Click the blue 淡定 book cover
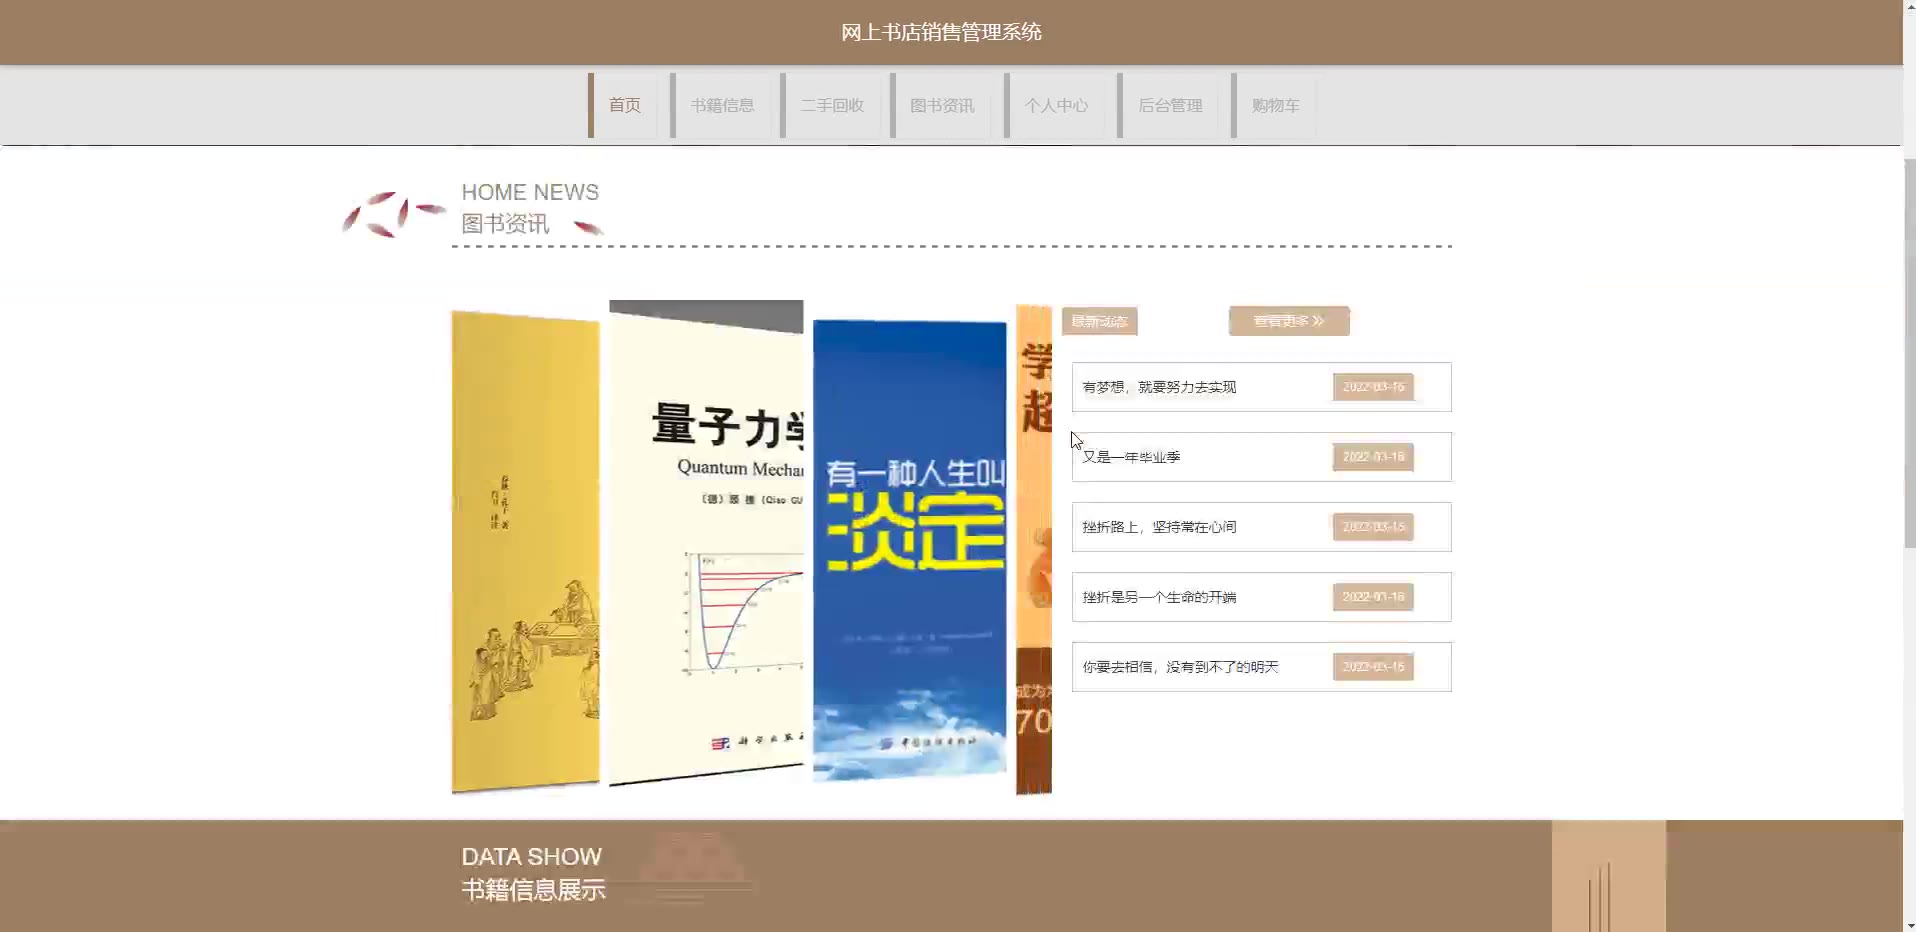Image resolution: width=1916 pixels, height=932 pixels. tap(909, 550)
